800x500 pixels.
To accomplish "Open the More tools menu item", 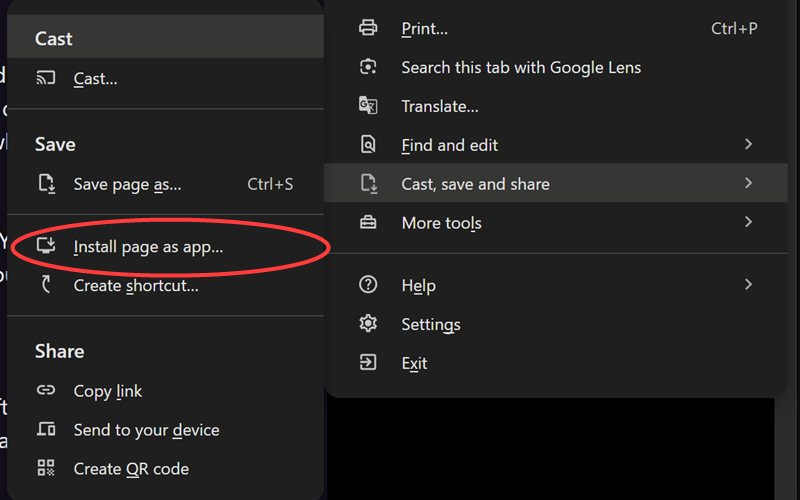I will (x=556, y=222).
